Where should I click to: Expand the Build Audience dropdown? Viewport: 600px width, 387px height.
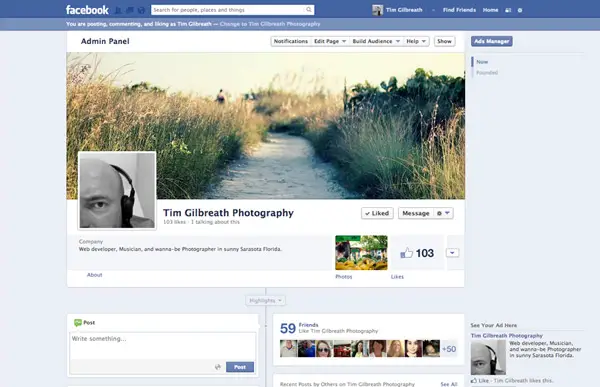(x=376, y=41)
